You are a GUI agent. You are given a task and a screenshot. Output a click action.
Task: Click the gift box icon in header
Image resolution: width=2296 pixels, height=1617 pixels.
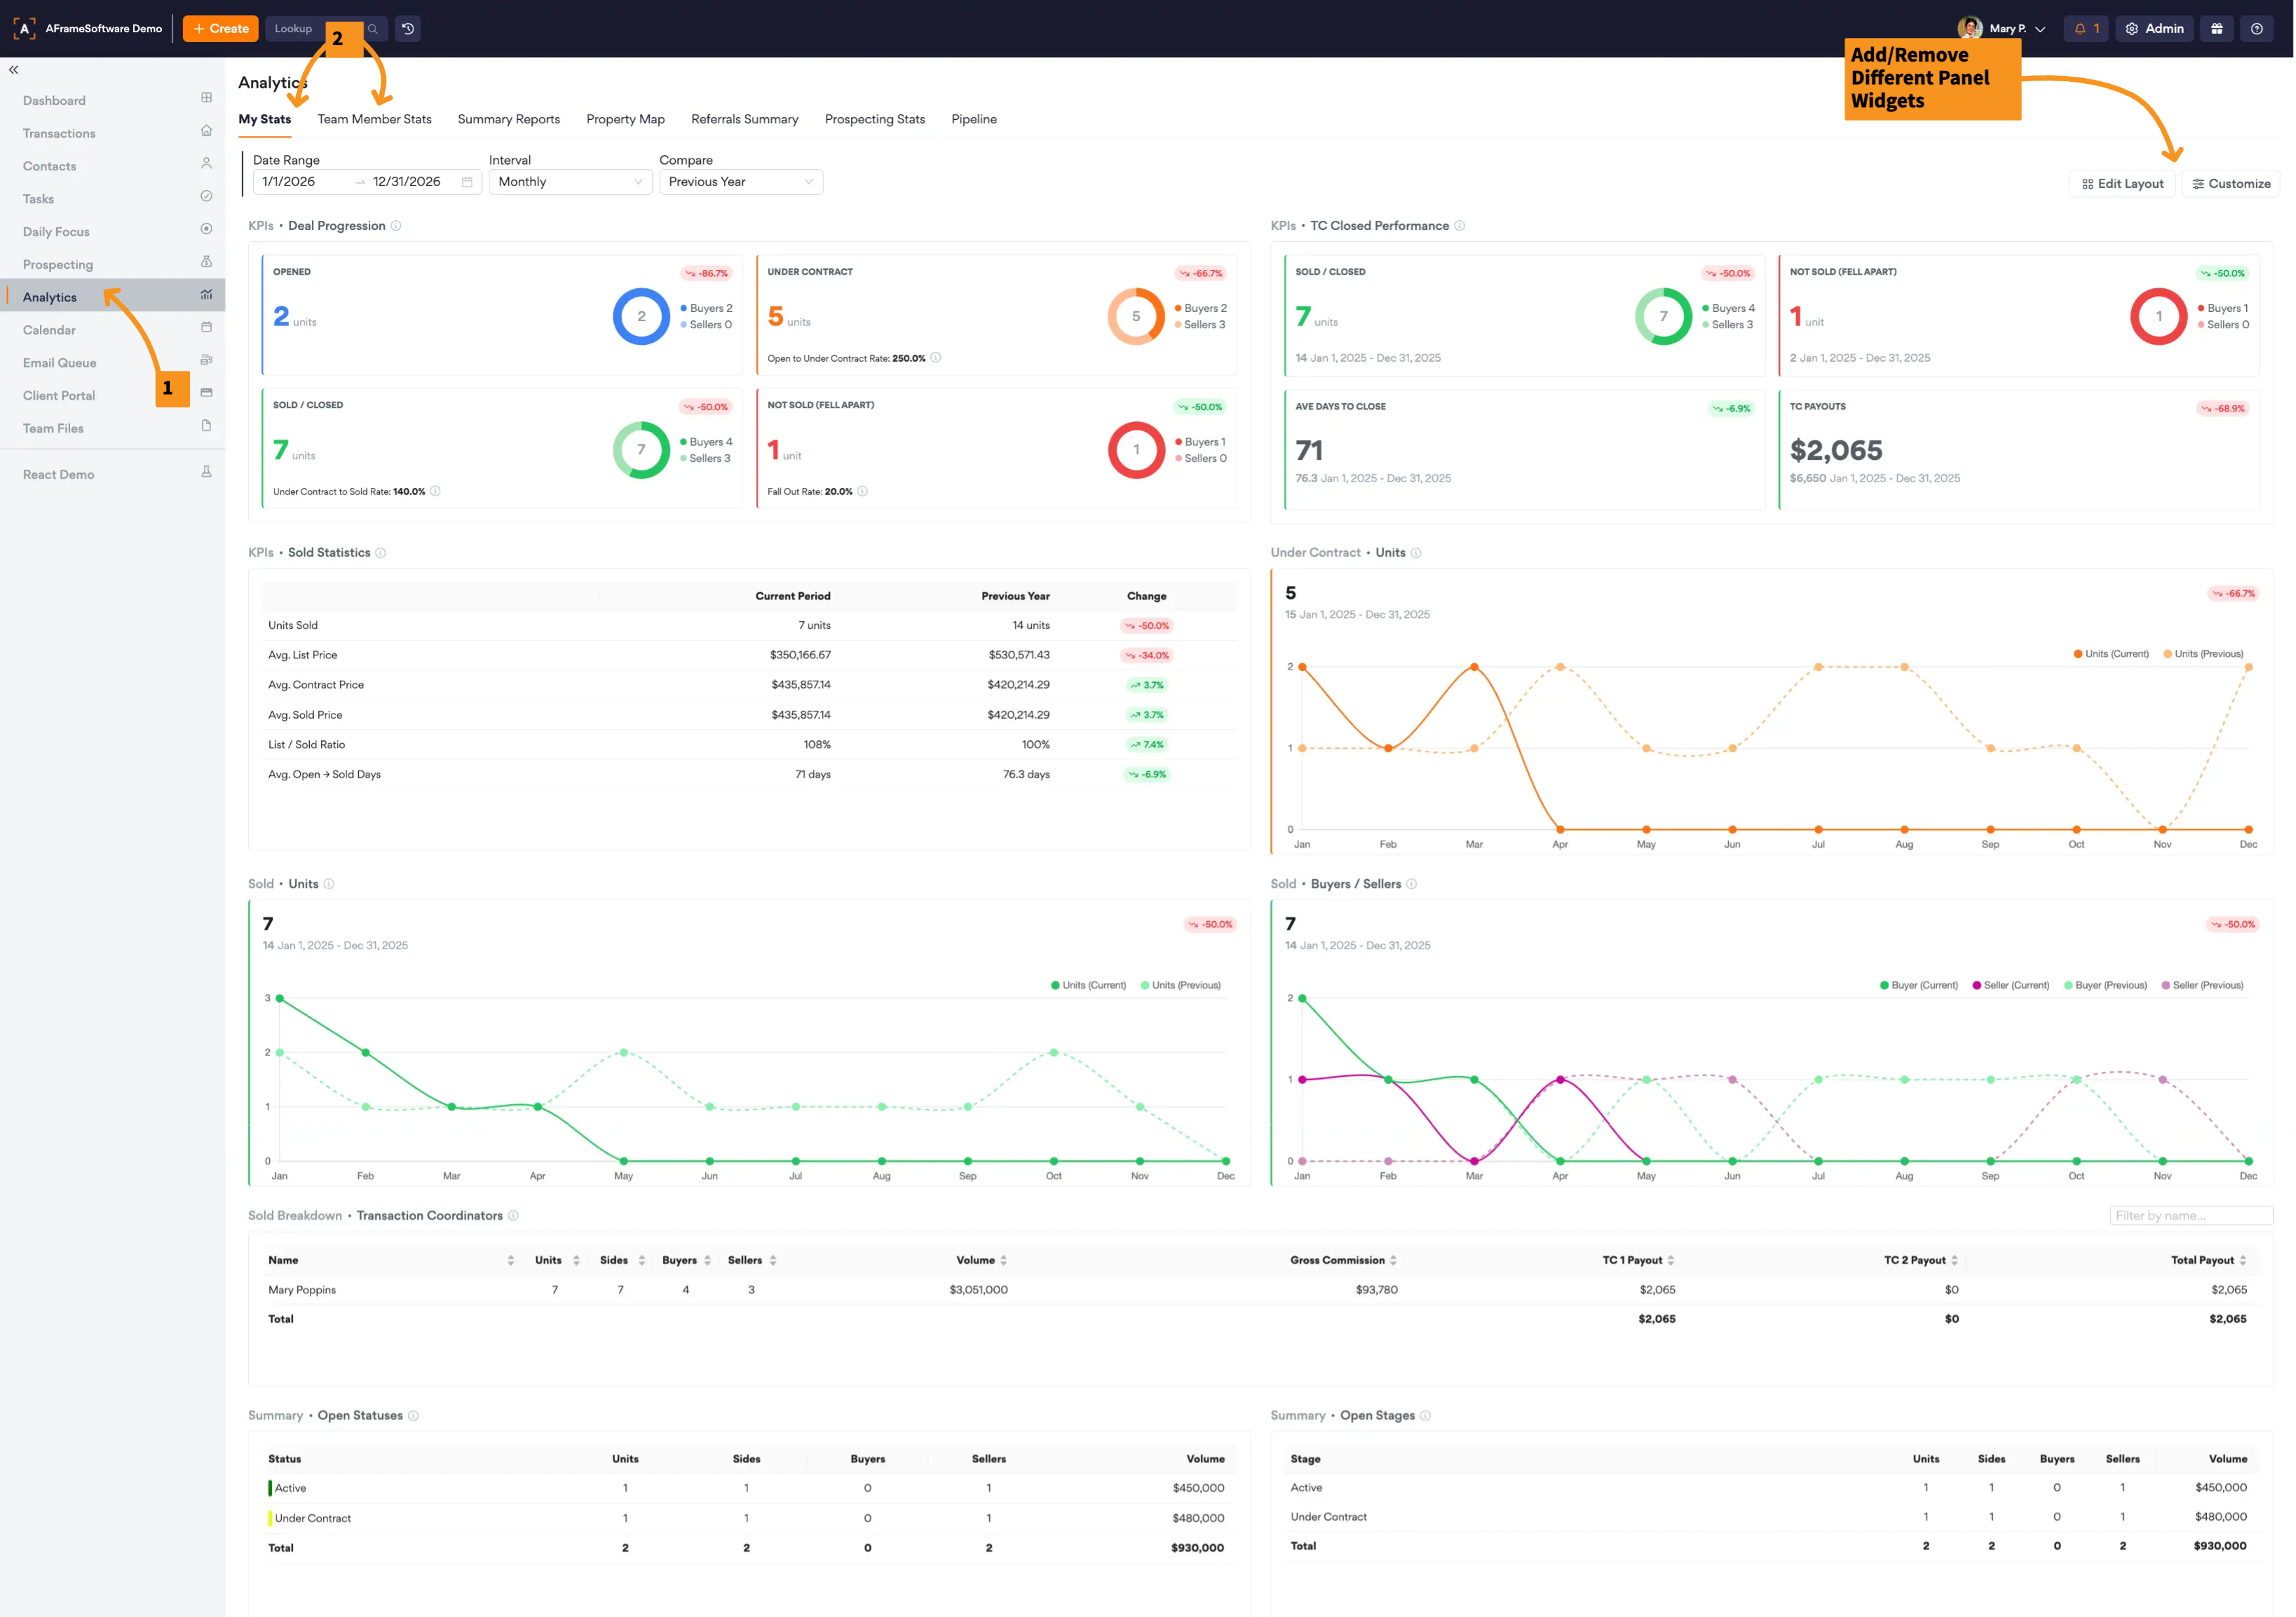coord(2216,29)
